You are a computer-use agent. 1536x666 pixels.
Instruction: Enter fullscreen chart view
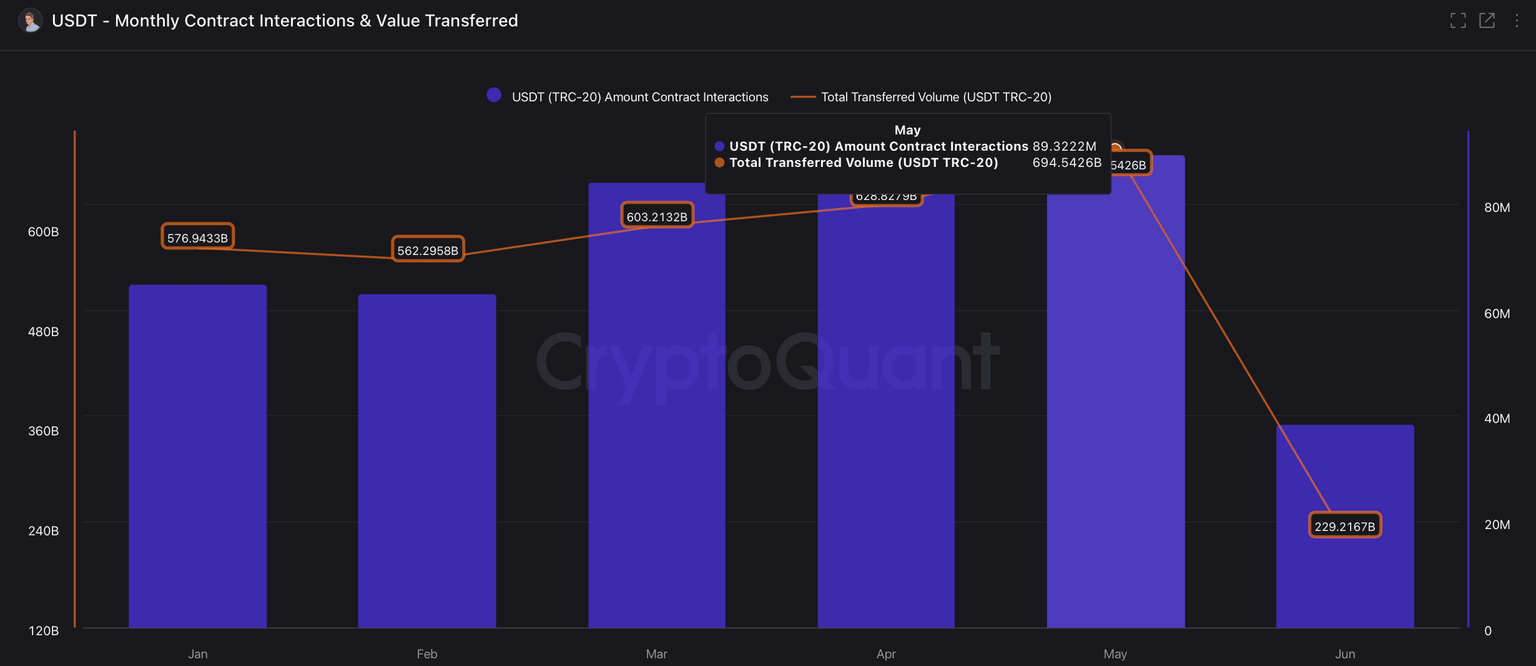(x=1458, y=21)
